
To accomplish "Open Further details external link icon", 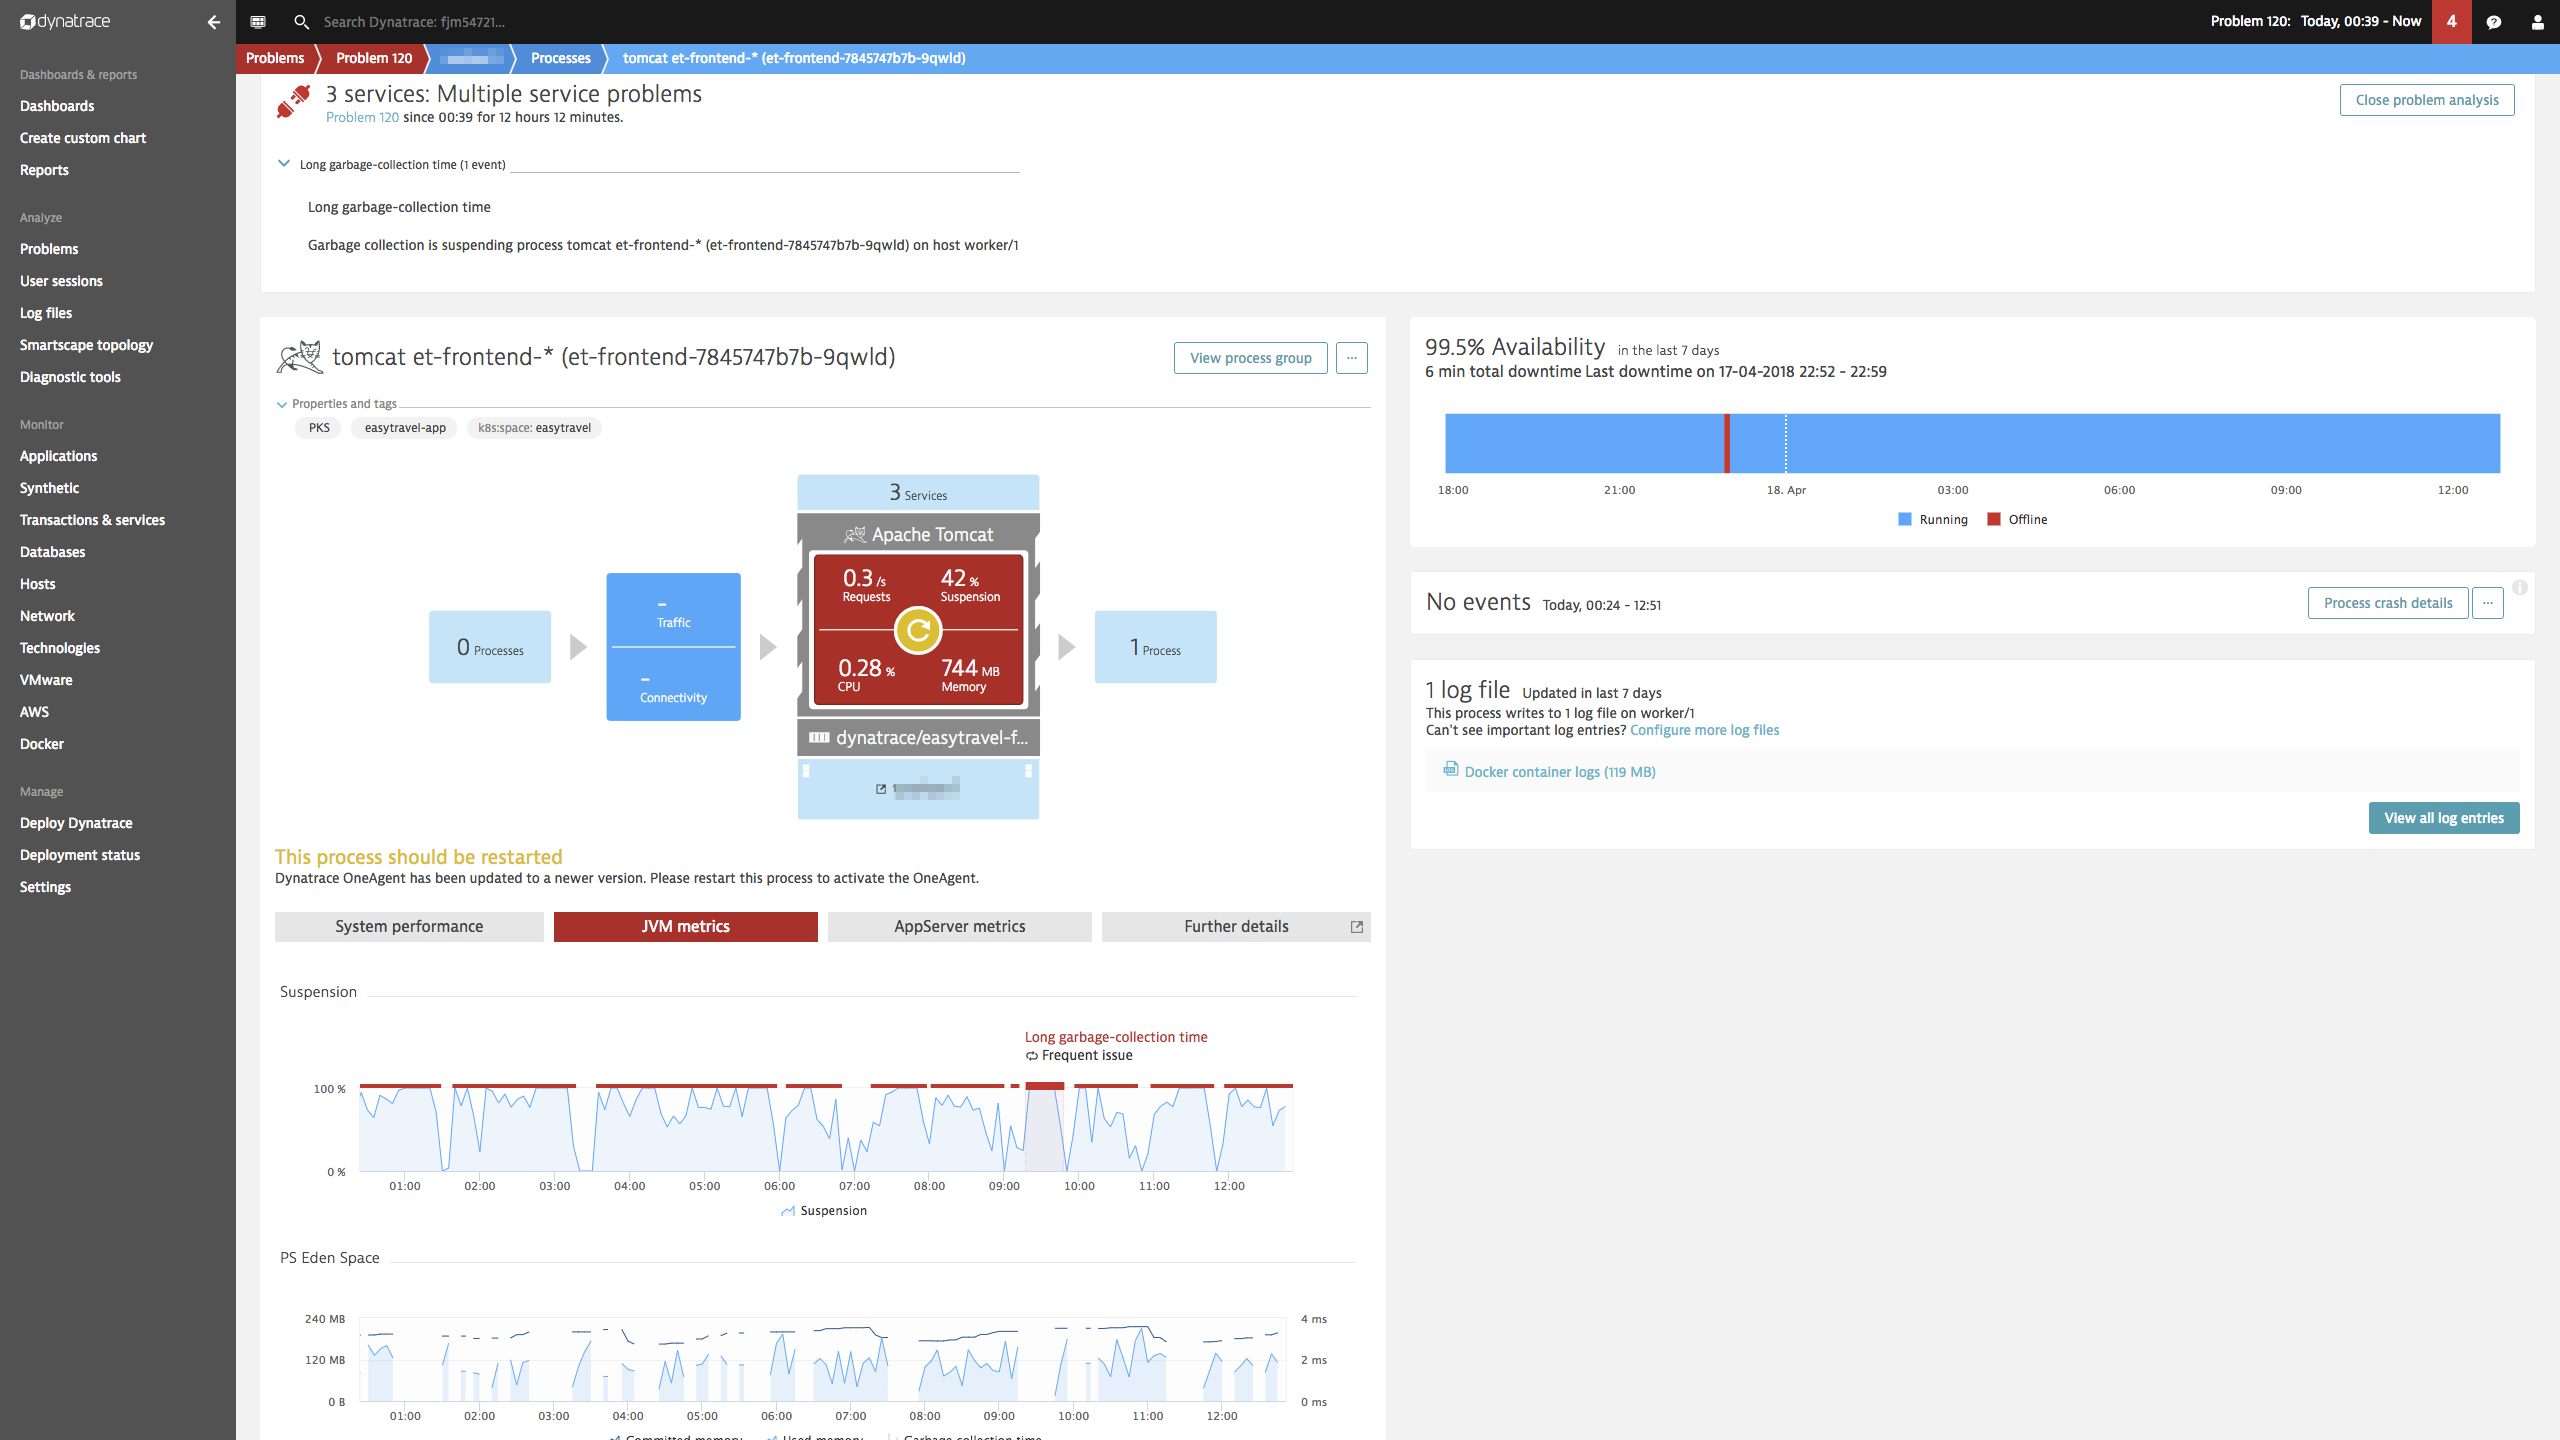I will 1357,927.
